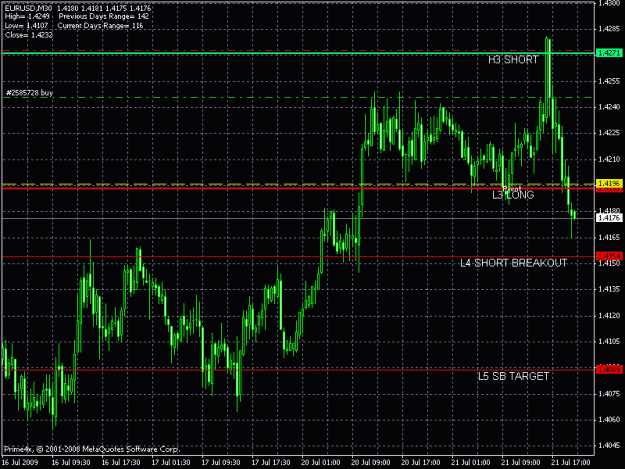This screenshot has width=625, height=469.
Task: Click the white 1.4176 current price tag
Action: (609, 218)
